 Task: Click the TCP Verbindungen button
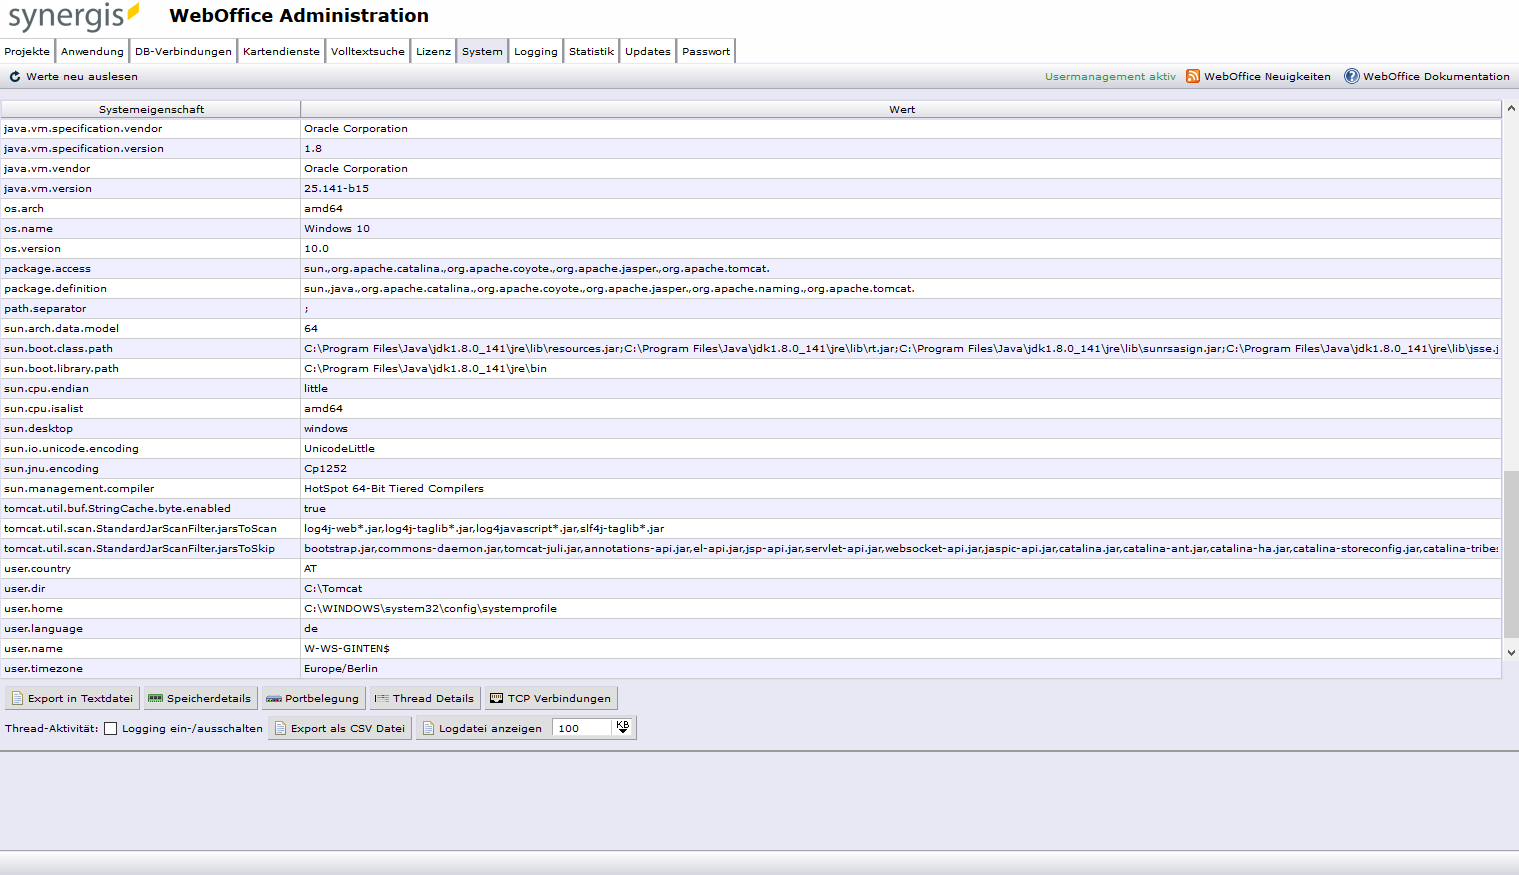point(551,697)
